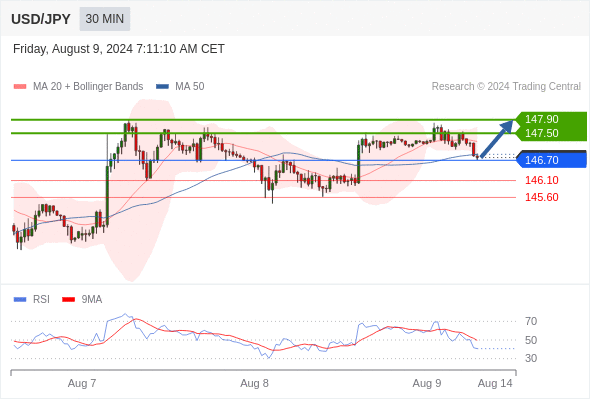Click the RSI scale value 50

pos(531,340)
